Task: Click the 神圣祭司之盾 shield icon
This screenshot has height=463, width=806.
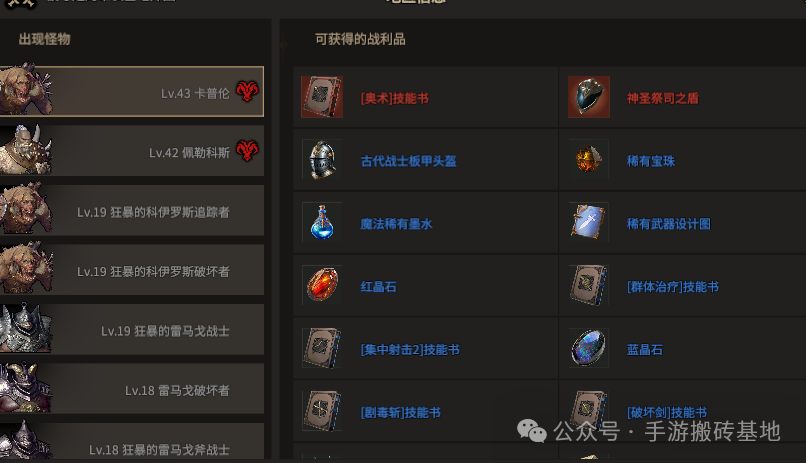Action: point(589,97)
